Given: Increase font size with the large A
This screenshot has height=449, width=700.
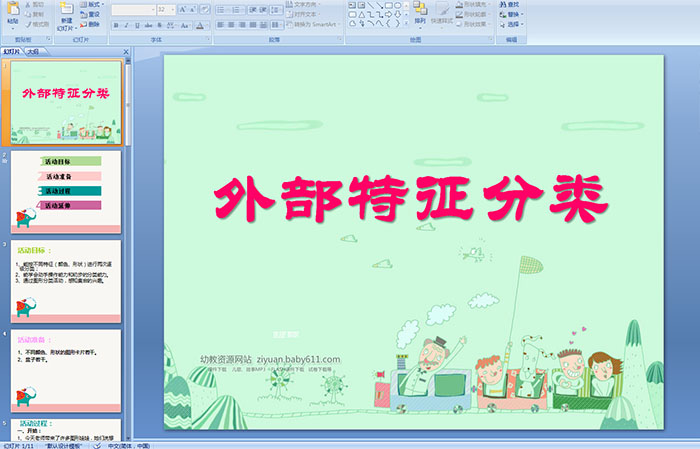Looking at the screenshot, I should [183, 9].
